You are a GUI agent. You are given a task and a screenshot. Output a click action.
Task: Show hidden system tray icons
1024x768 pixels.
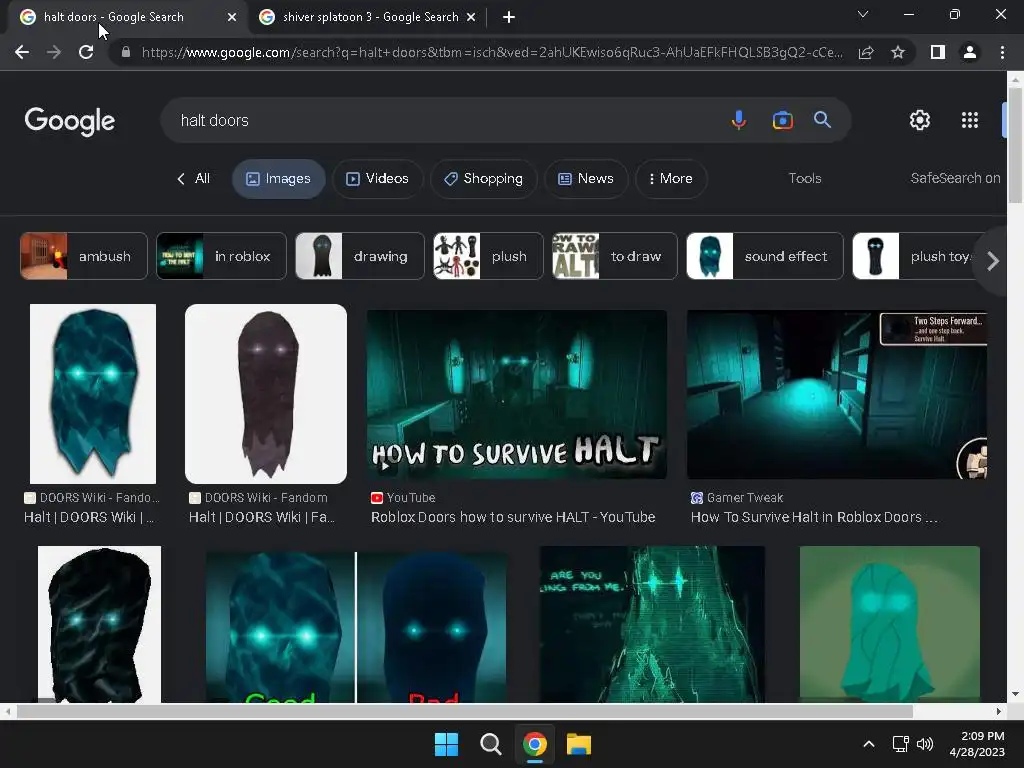[x=869, y=744]
